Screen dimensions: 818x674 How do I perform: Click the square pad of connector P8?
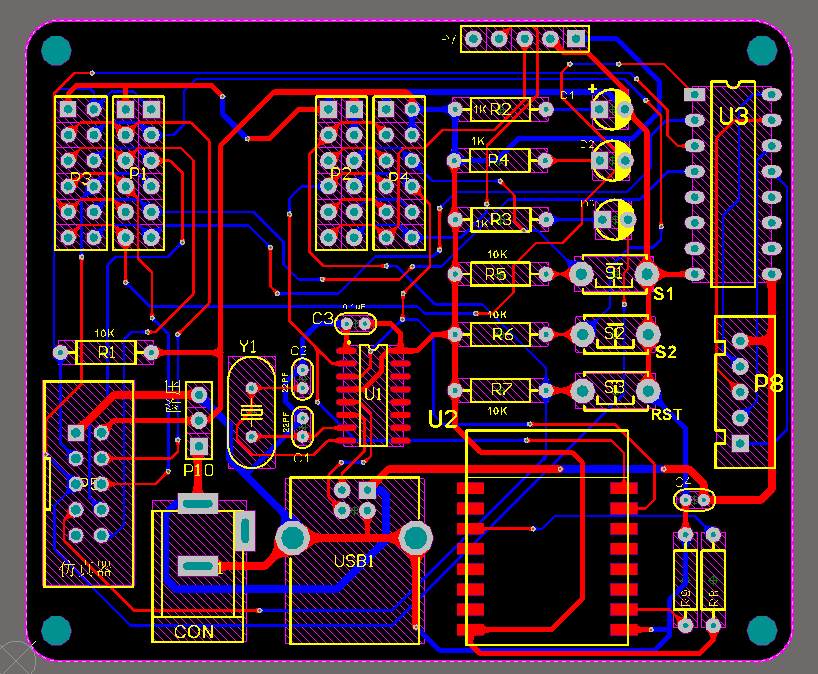coord(740,443)
